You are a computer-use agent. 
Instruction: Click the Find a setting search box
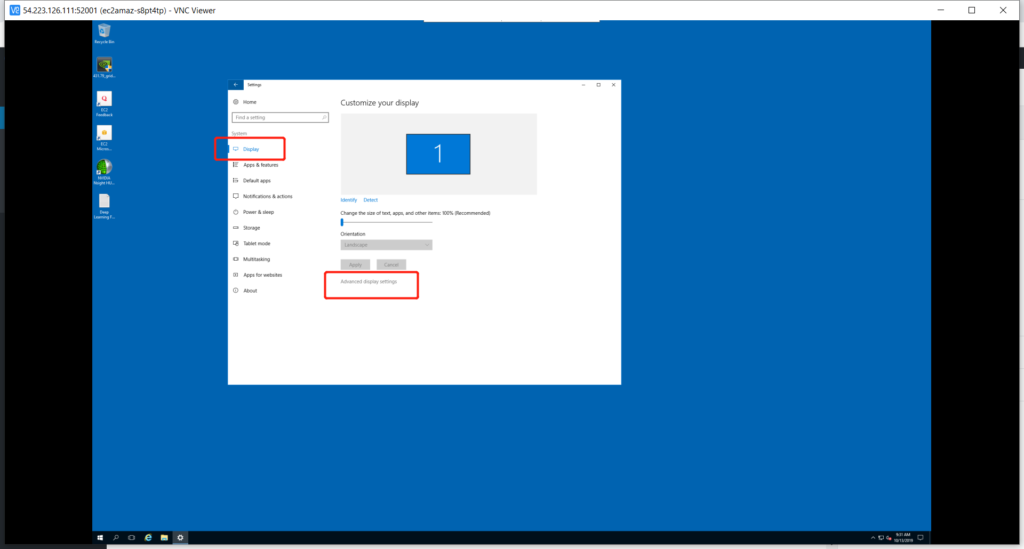point(280,117)
